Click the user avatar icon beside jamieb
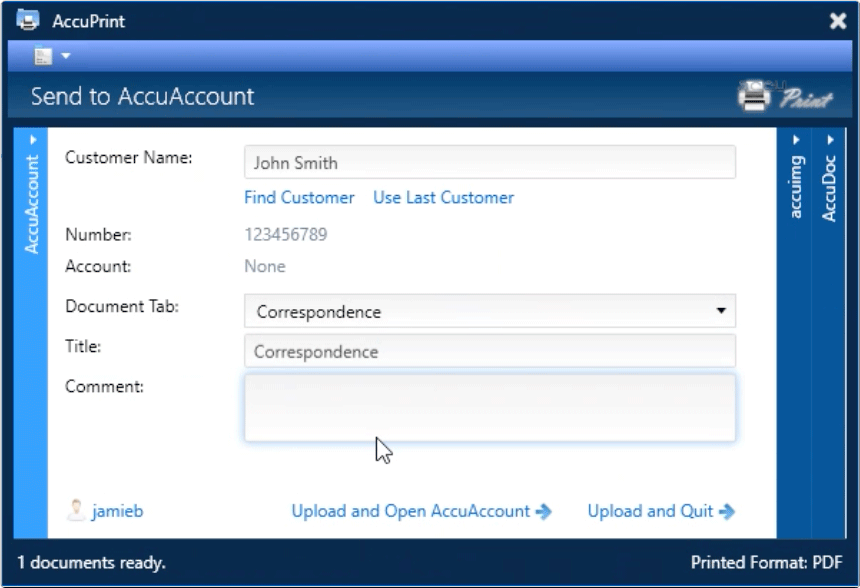This screenshot has width=860, height=588. [x=75, y=510]
